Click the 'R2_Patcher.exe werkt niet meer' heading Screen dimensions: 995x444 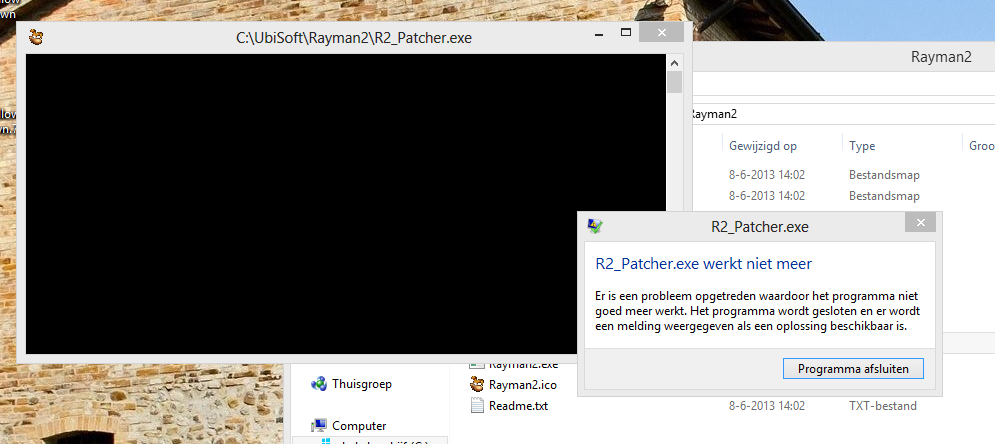click(703, 264)
